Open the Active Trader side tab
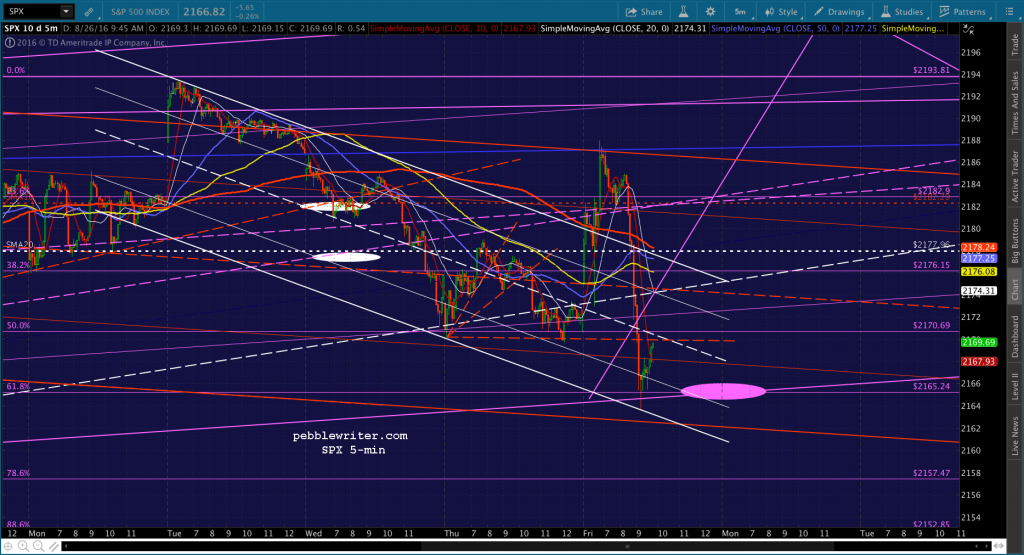Viewport: 1024px width, 555px height. (x=1015, y=176)
